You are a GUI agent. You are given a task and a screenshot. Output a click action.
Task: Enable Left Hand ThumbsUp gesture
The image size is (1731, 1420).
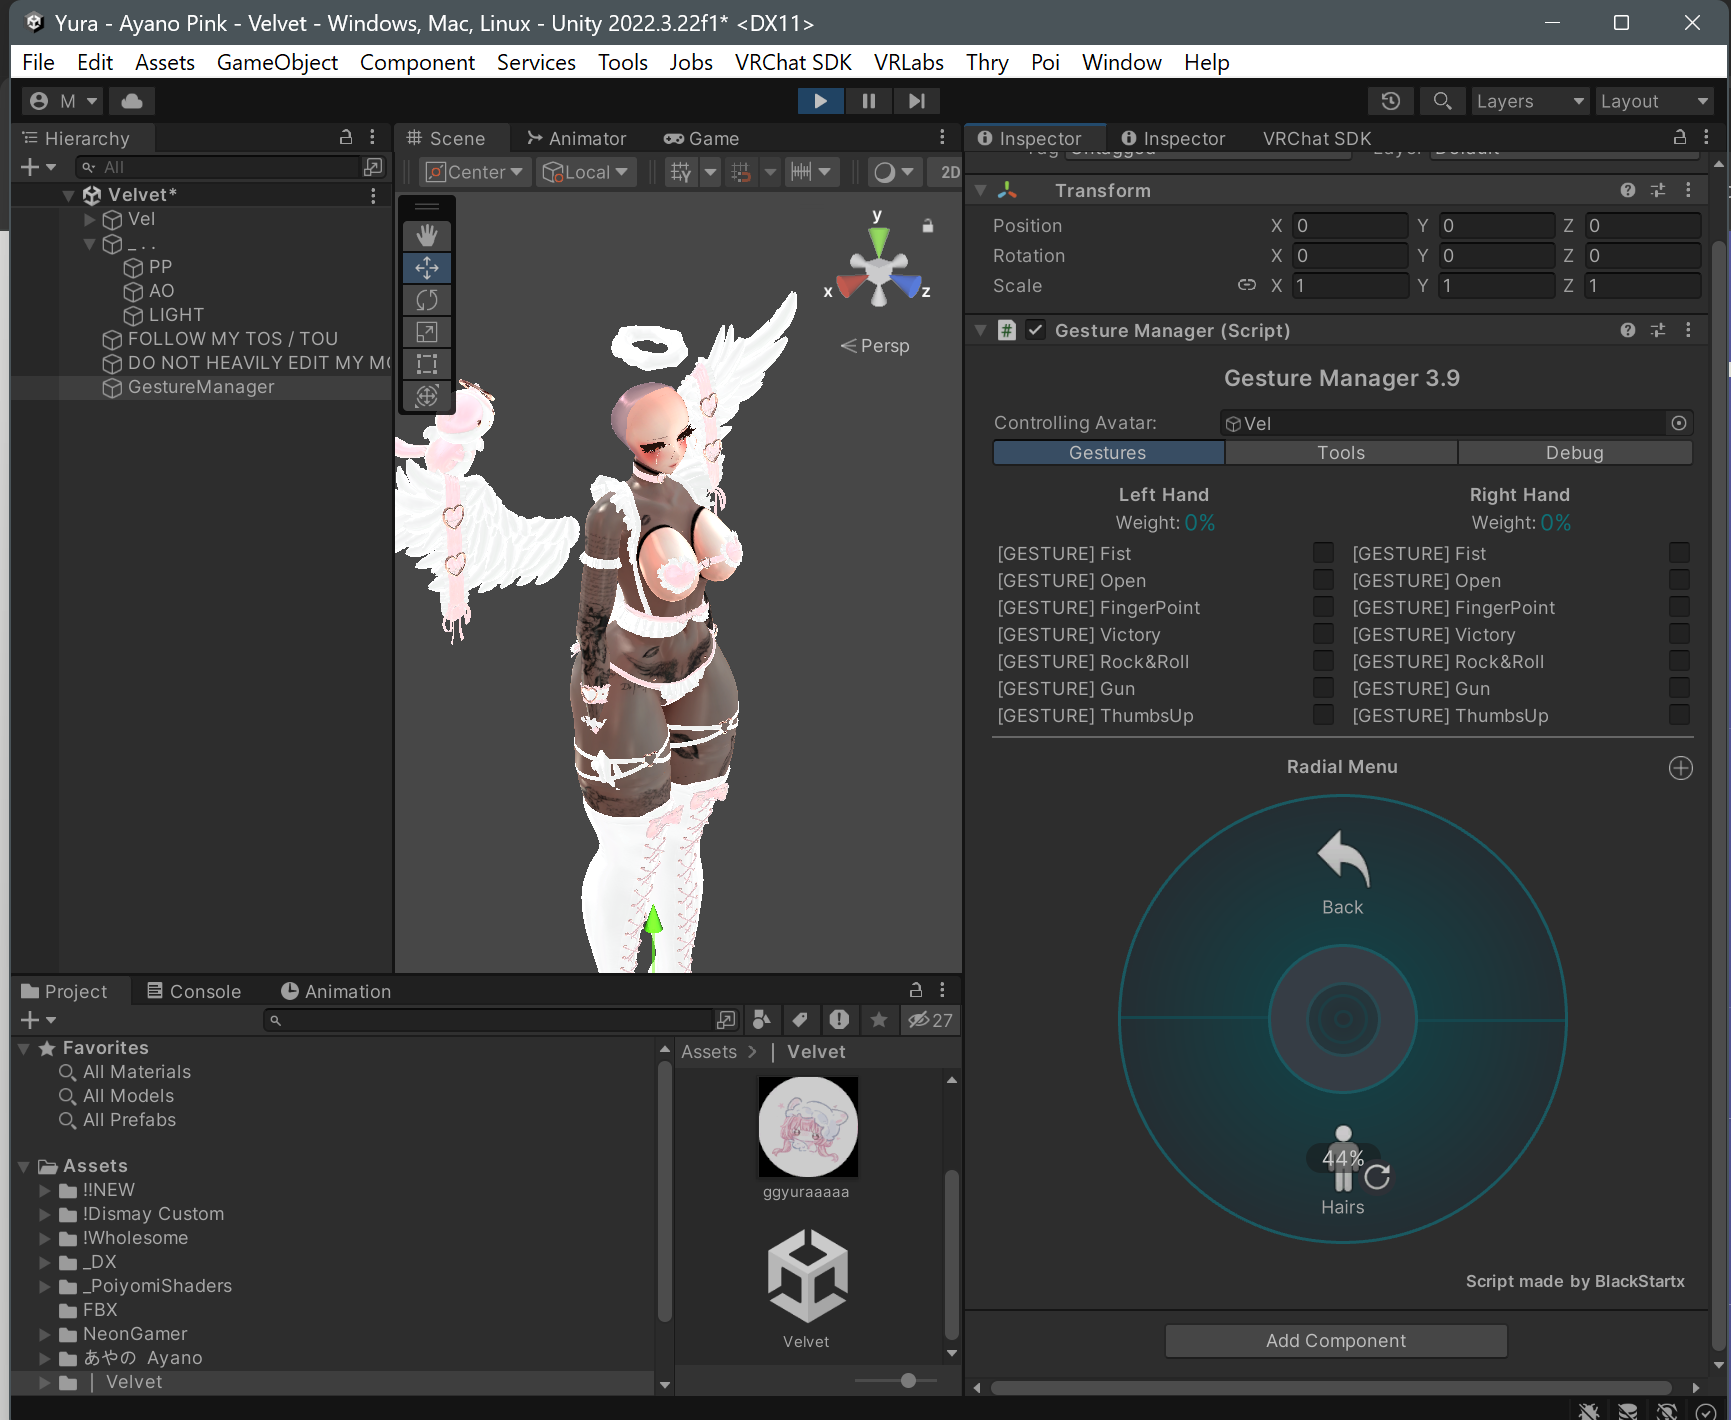[x=1323, y=714]
